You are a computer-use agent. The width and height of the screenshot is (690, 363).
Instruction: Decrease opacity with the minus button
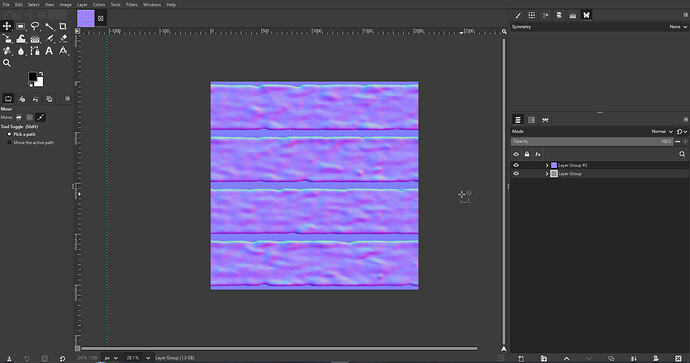point(678,141)
